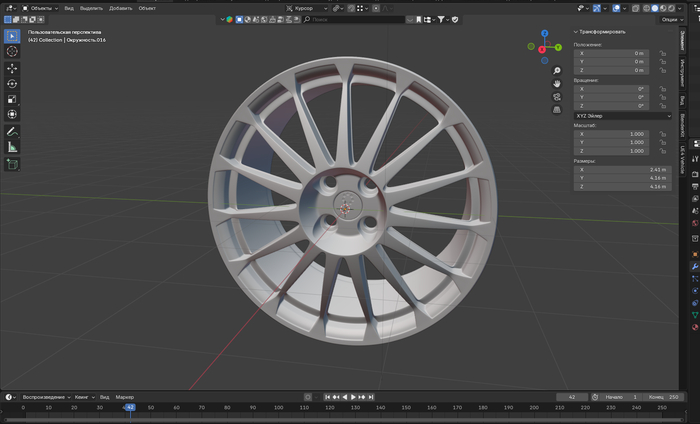Select the Scale tool
This screenshot has width=700, height=424.
click(12, 99)
